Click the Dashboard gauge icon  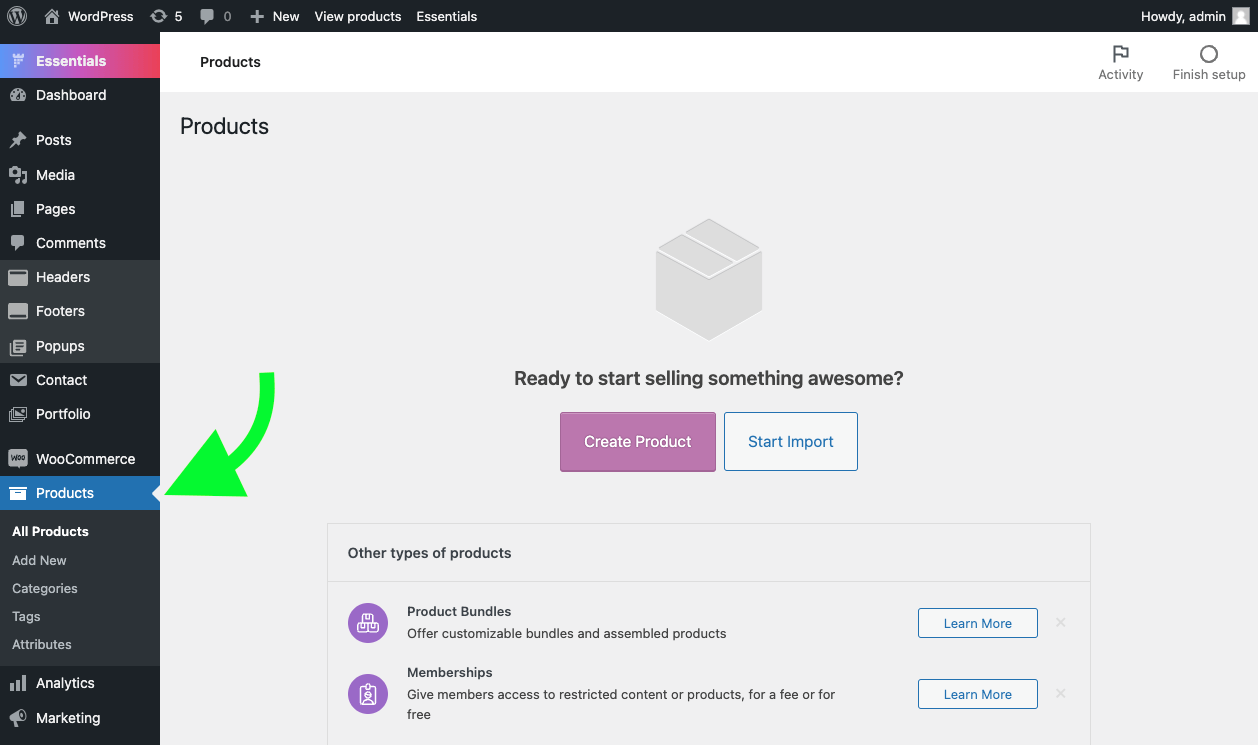point(18,95)
